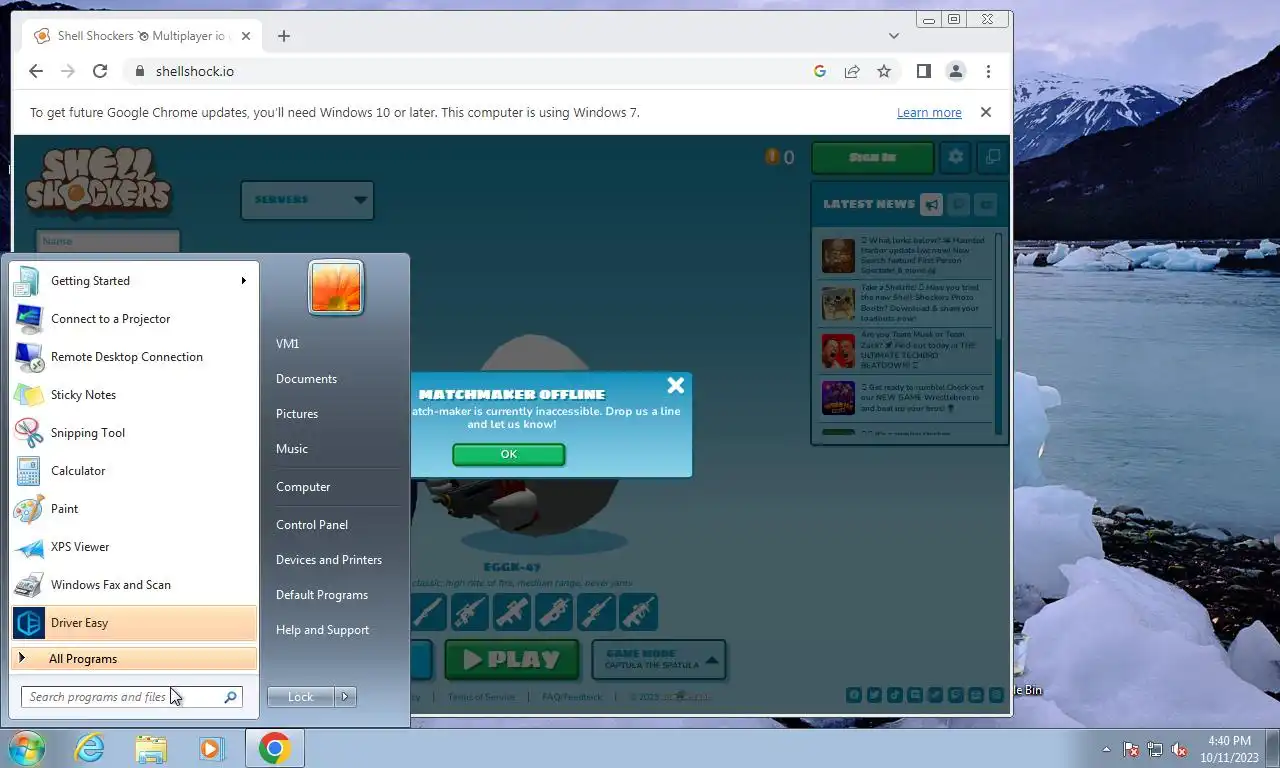Open Pictures from Start menu
This screenshot has width=1280, height=768.
pyautogui.click(x=297, y=414)
